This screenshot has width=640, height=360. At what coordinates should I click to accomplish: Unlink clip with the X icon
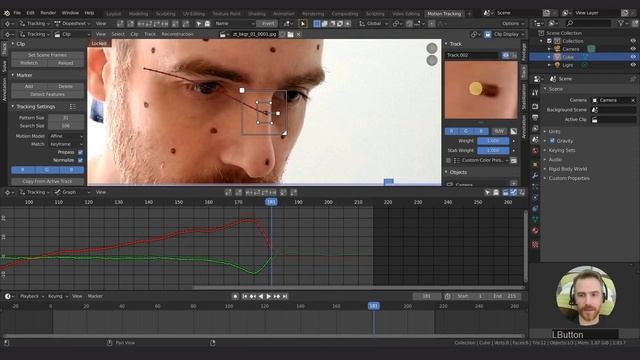[x=298, y=34]
